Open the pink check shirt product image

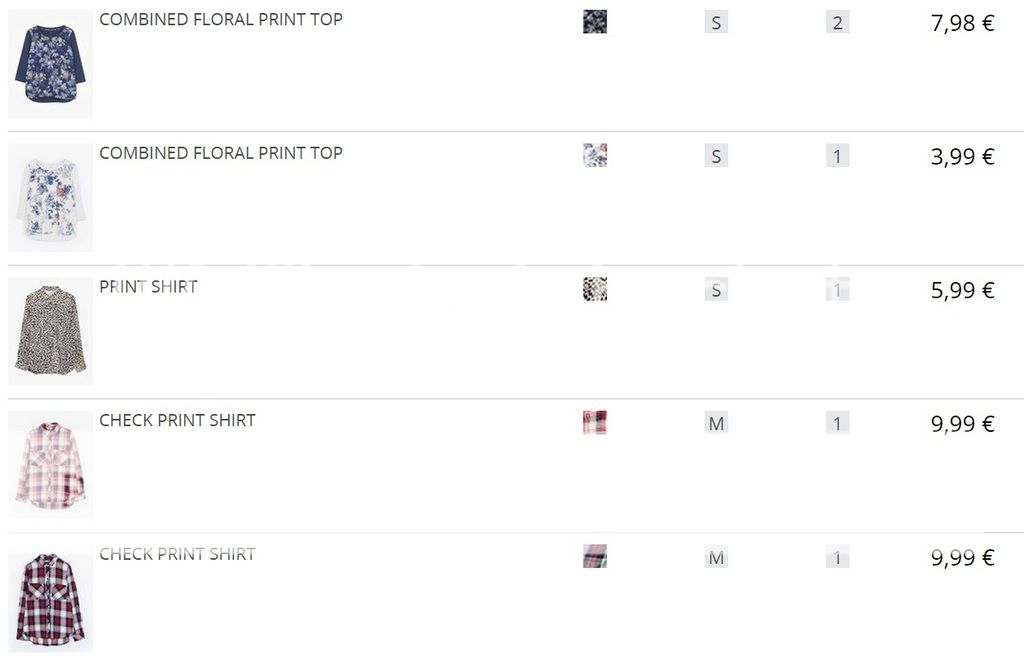pyautogui.click(x=50, y=465)
